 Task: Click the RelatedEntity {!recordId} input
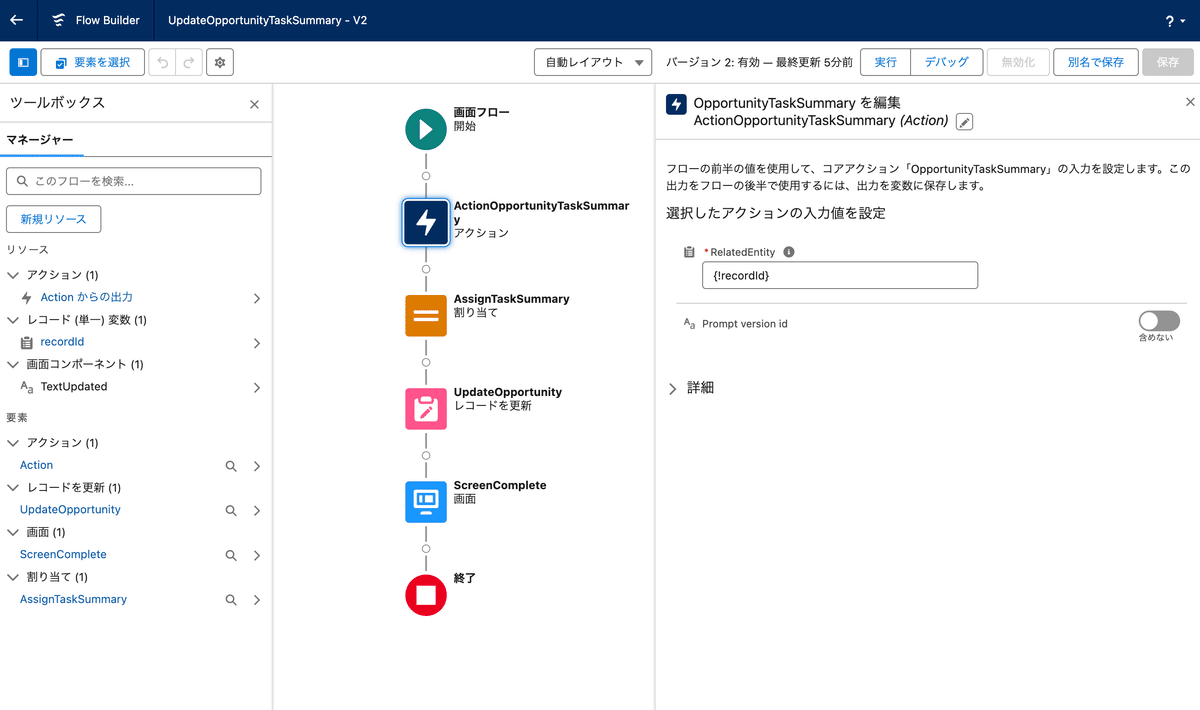click(840, 276)
